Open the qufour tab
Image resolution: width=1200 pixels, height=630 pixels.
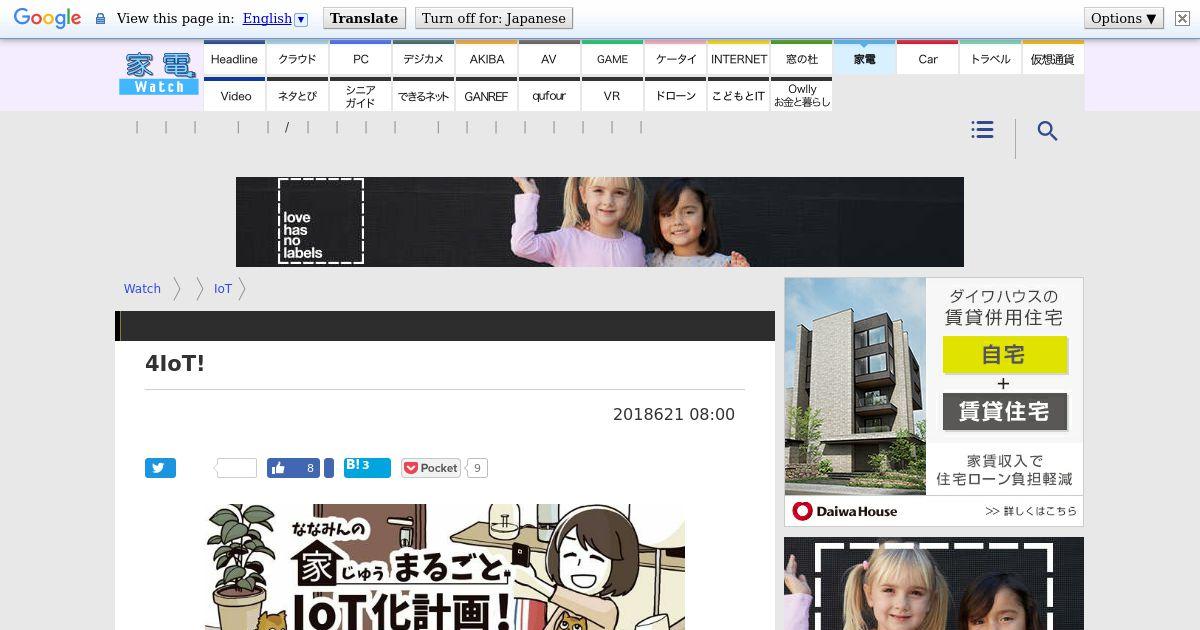coord(549,95)
